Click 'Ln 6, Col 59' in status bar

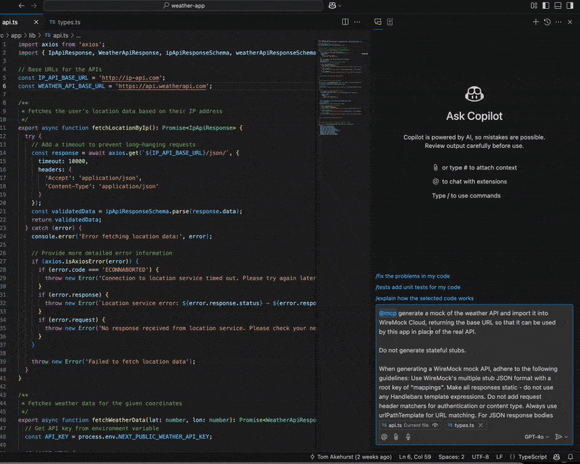coord(415,457)
